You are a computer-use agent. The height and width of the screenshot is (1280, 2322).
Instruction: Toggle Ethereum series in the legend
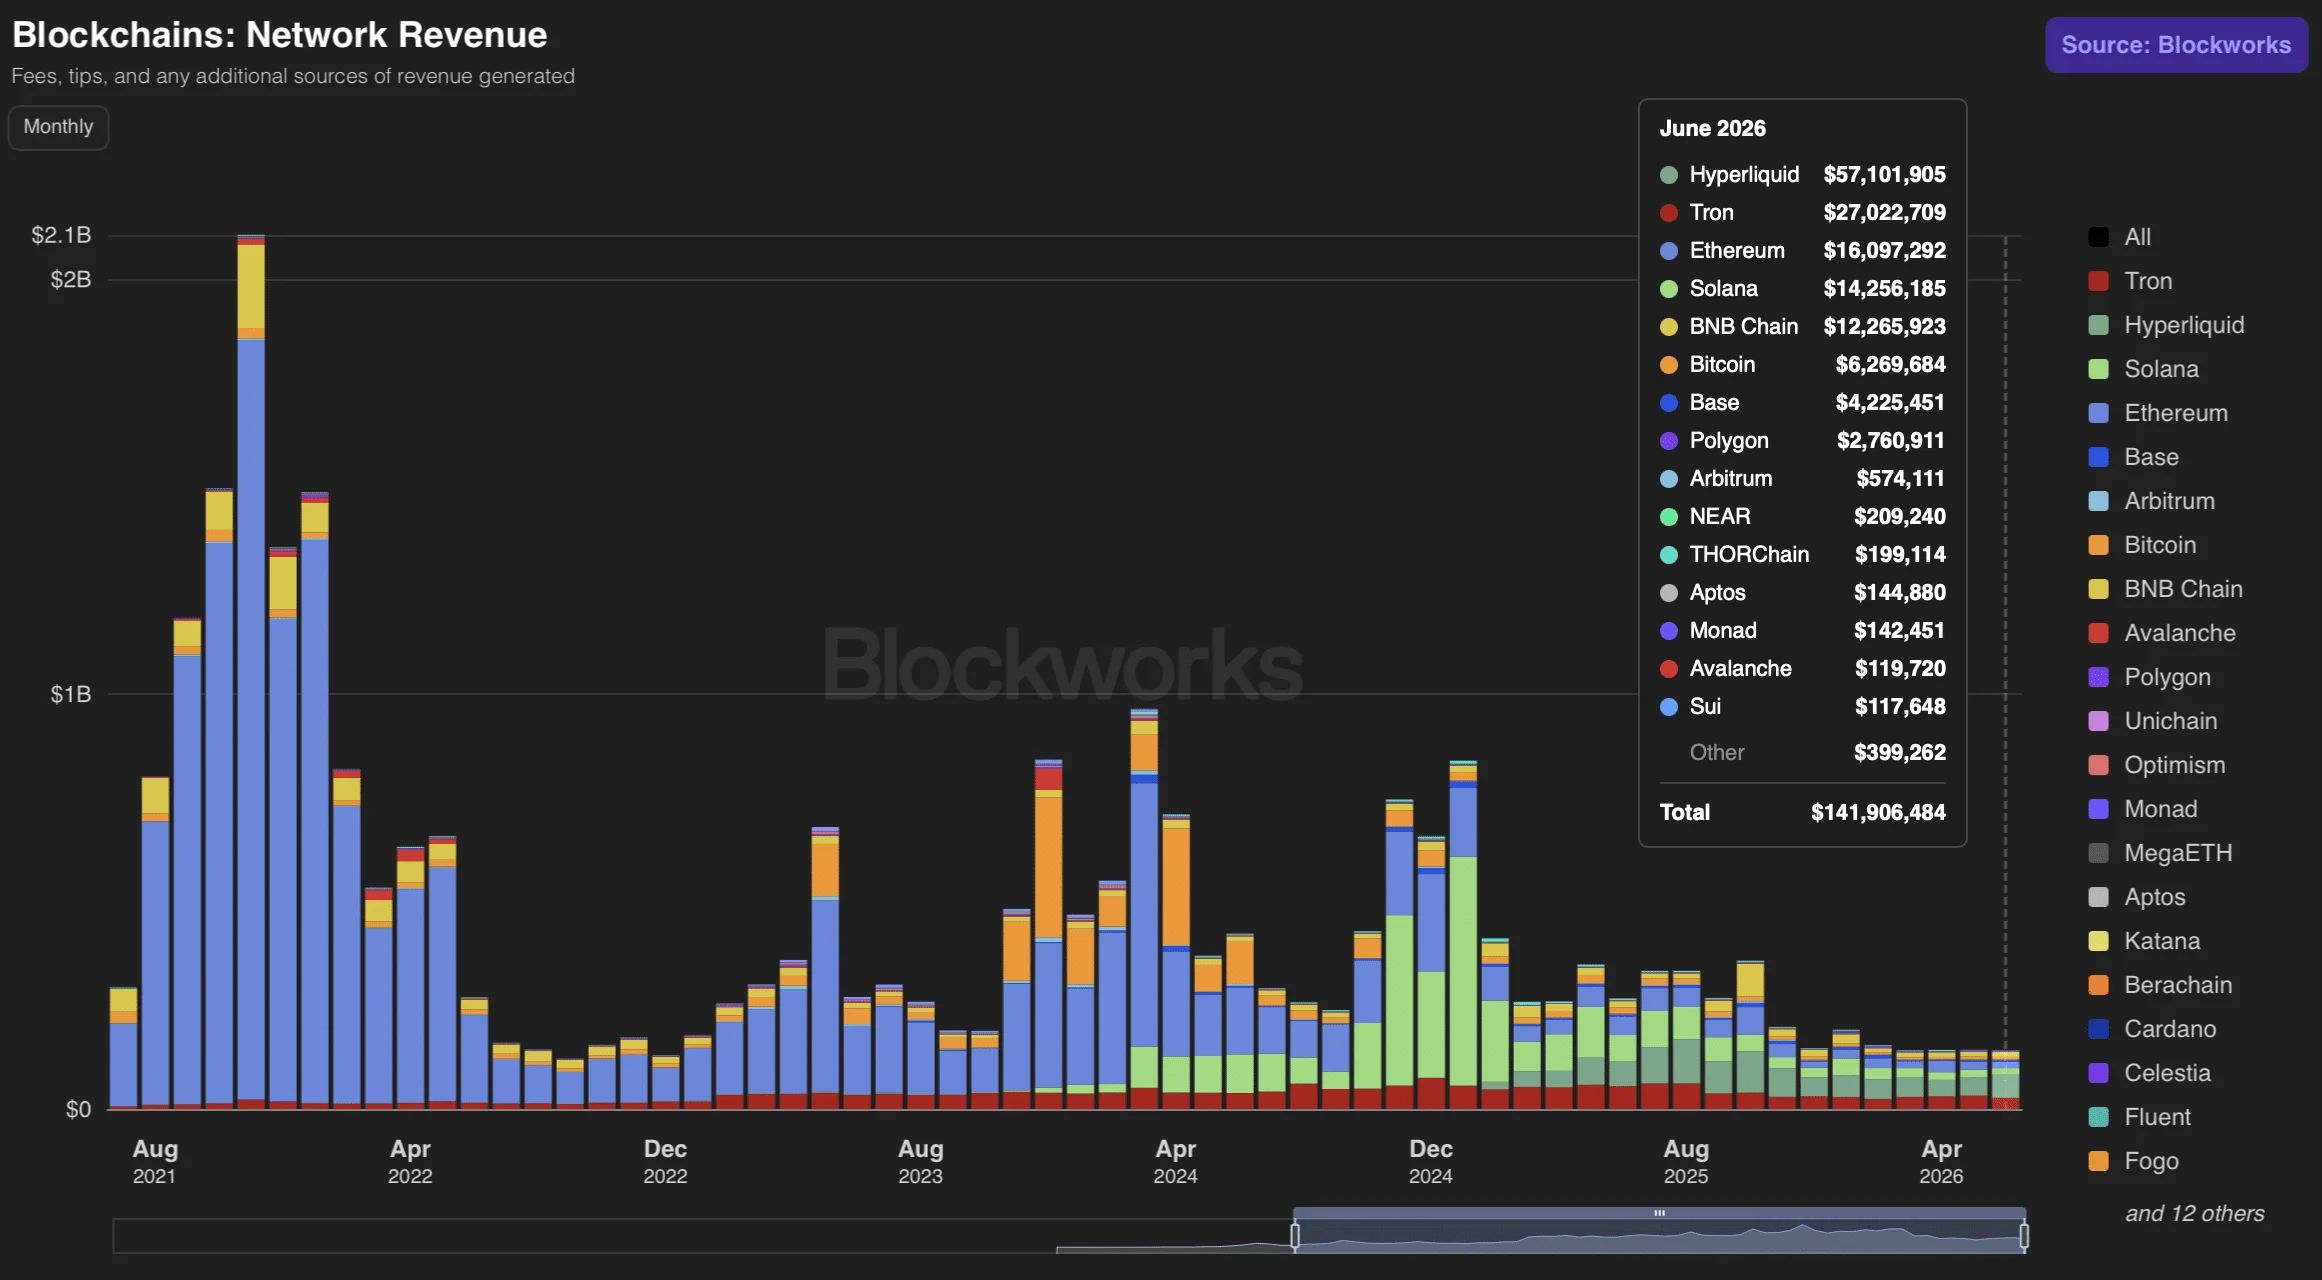click(x=2159, y=413)
